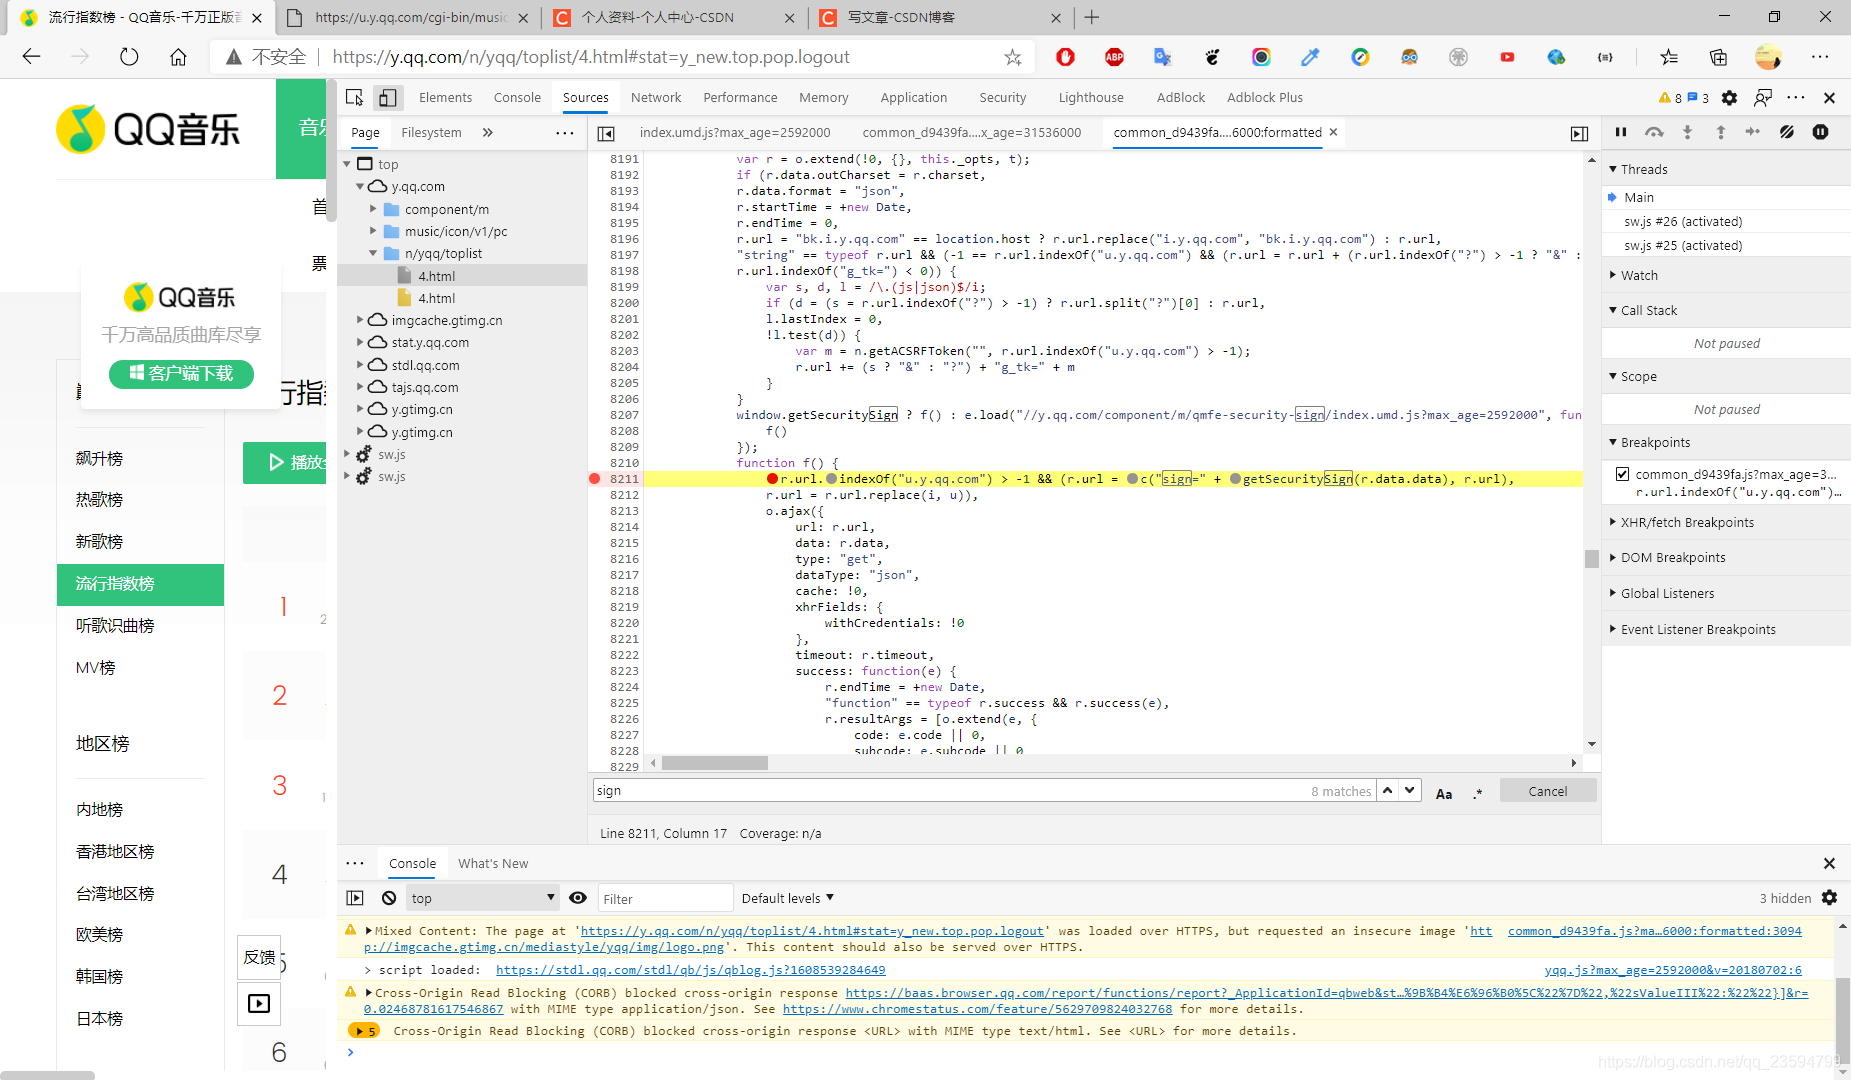Uncheck the common_d9439fa.js breakpoint checkbox
This screenshot has width=1851, height=1080.
1622,474
